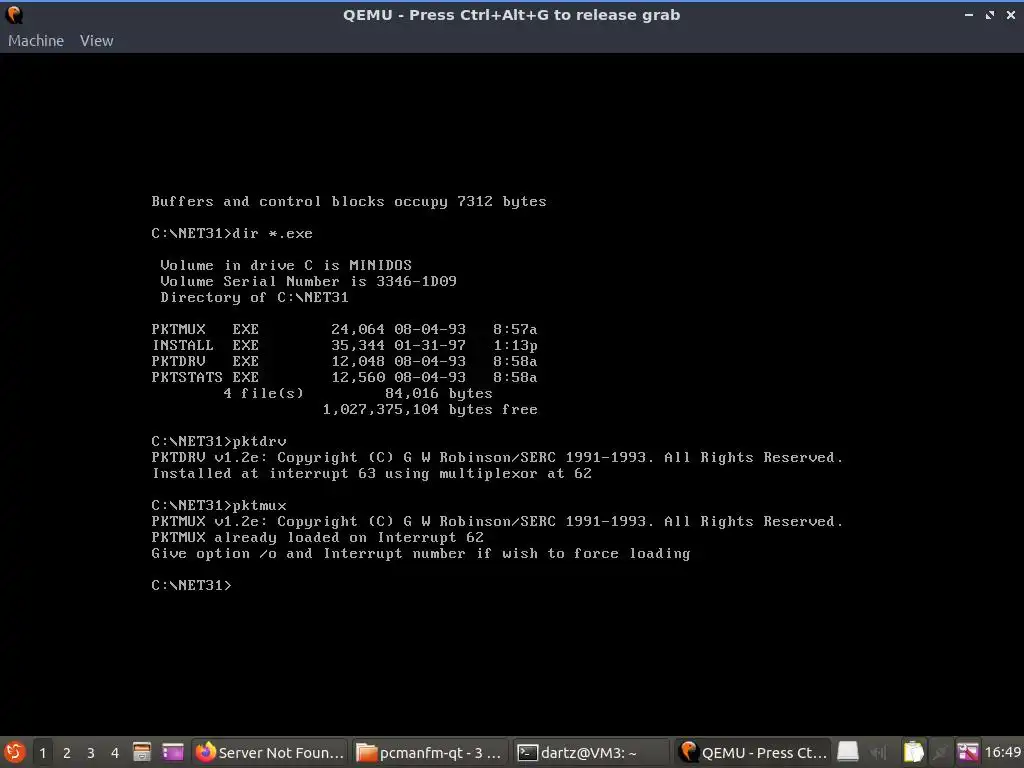Switch to workspace 1
This screenshot has height=768, width=1024.
42,753
